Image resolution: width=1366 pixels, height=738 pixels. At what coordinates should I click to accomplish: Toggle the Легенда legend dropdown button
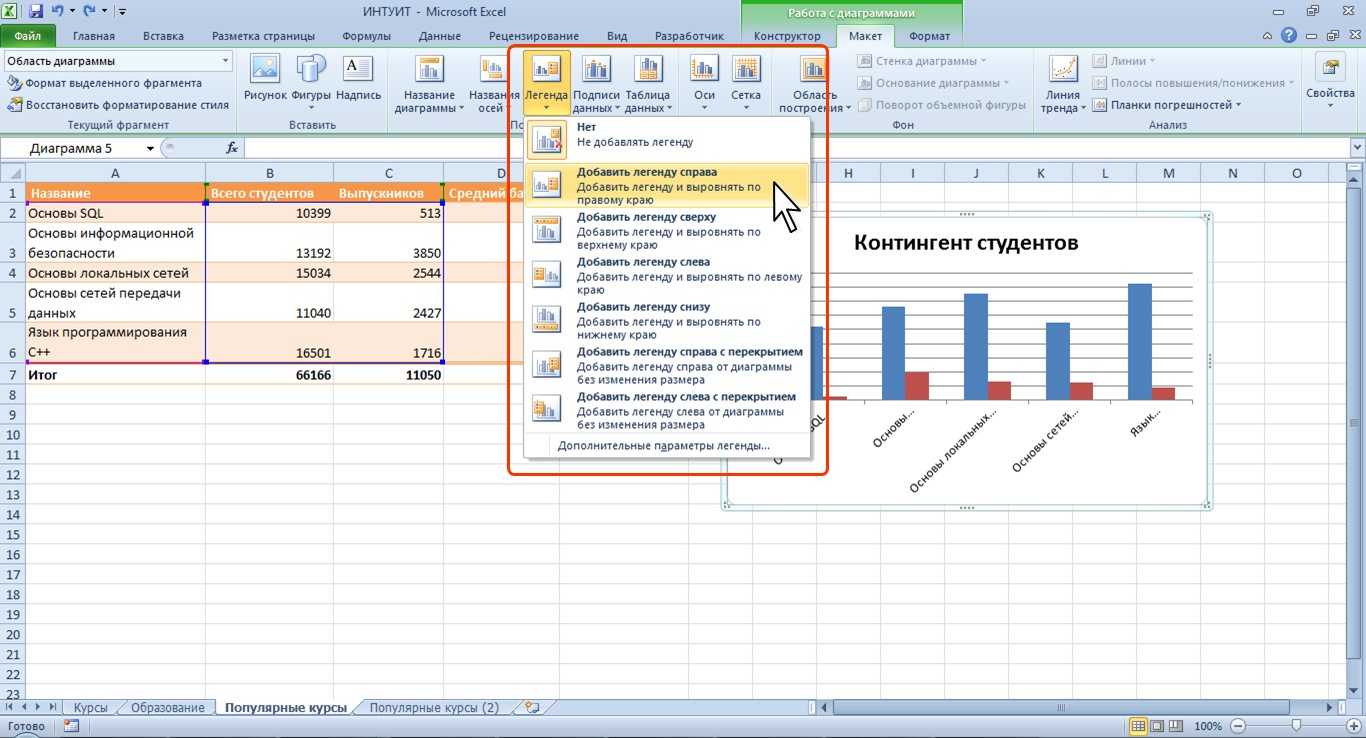(x=546, y=84)
